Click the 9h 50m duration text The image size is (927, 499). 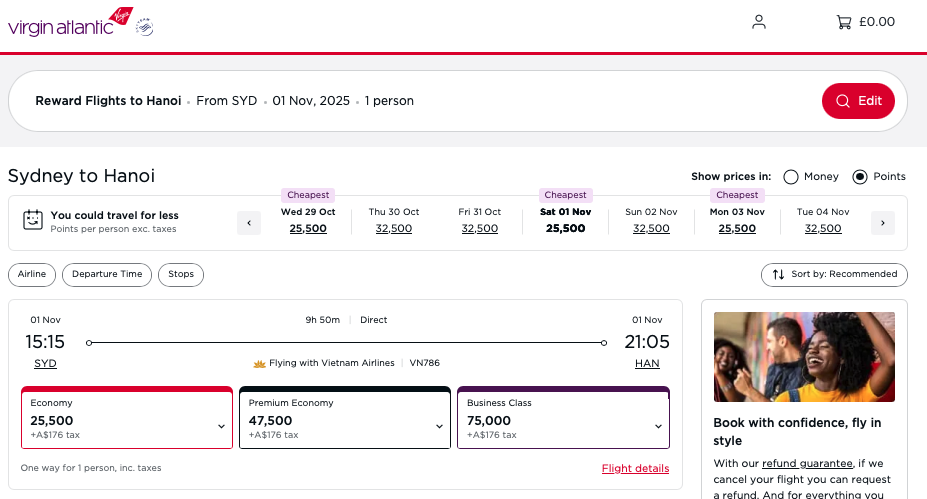tap(323, 320)
